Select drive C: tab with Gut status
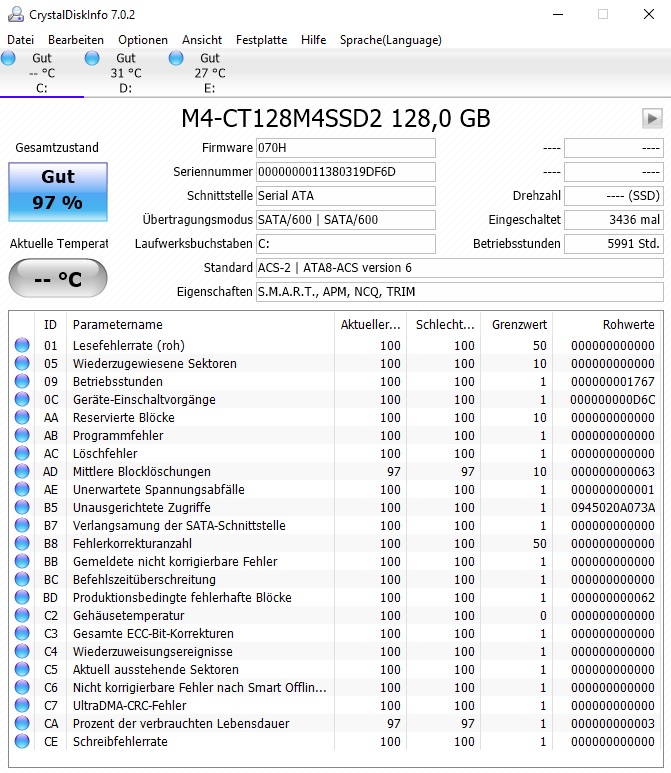 [42, 73]
